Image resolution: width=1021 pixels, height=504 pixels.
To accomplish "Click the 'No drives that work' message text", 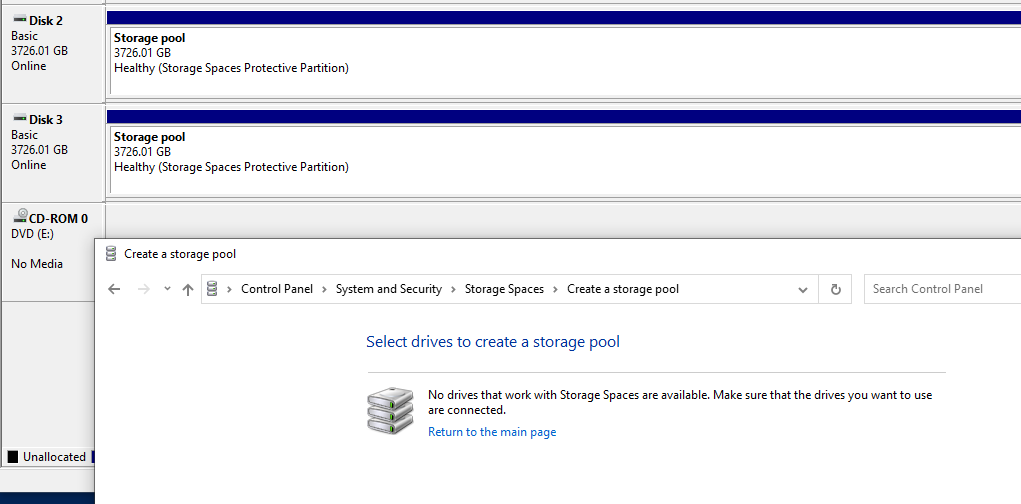I will tap(680, 402).
